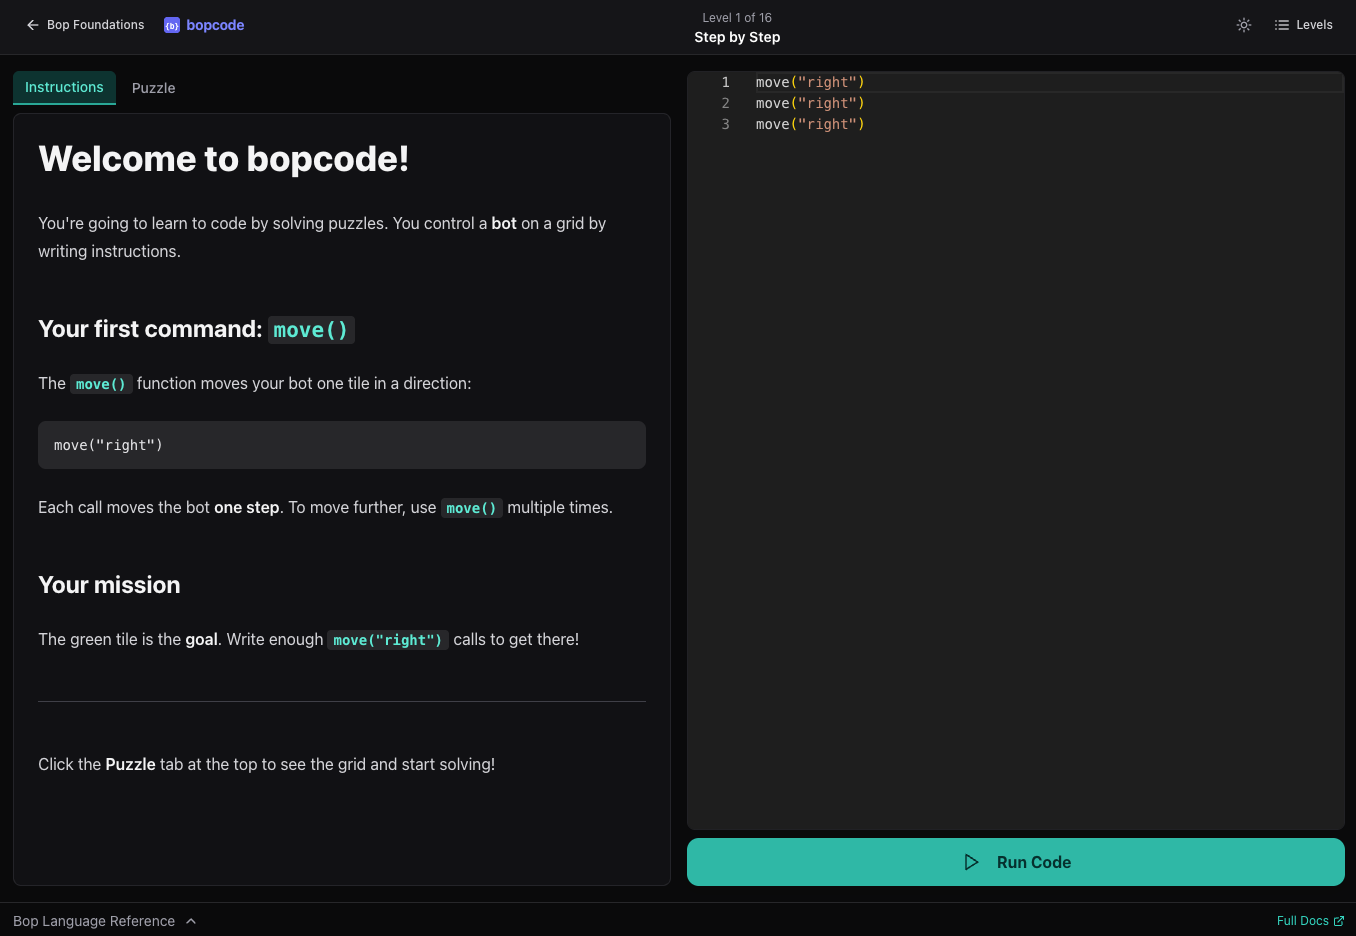Click the external-link icon beside Full Docs
This screenshot has height=936, width=1356.
(1341, 920)
